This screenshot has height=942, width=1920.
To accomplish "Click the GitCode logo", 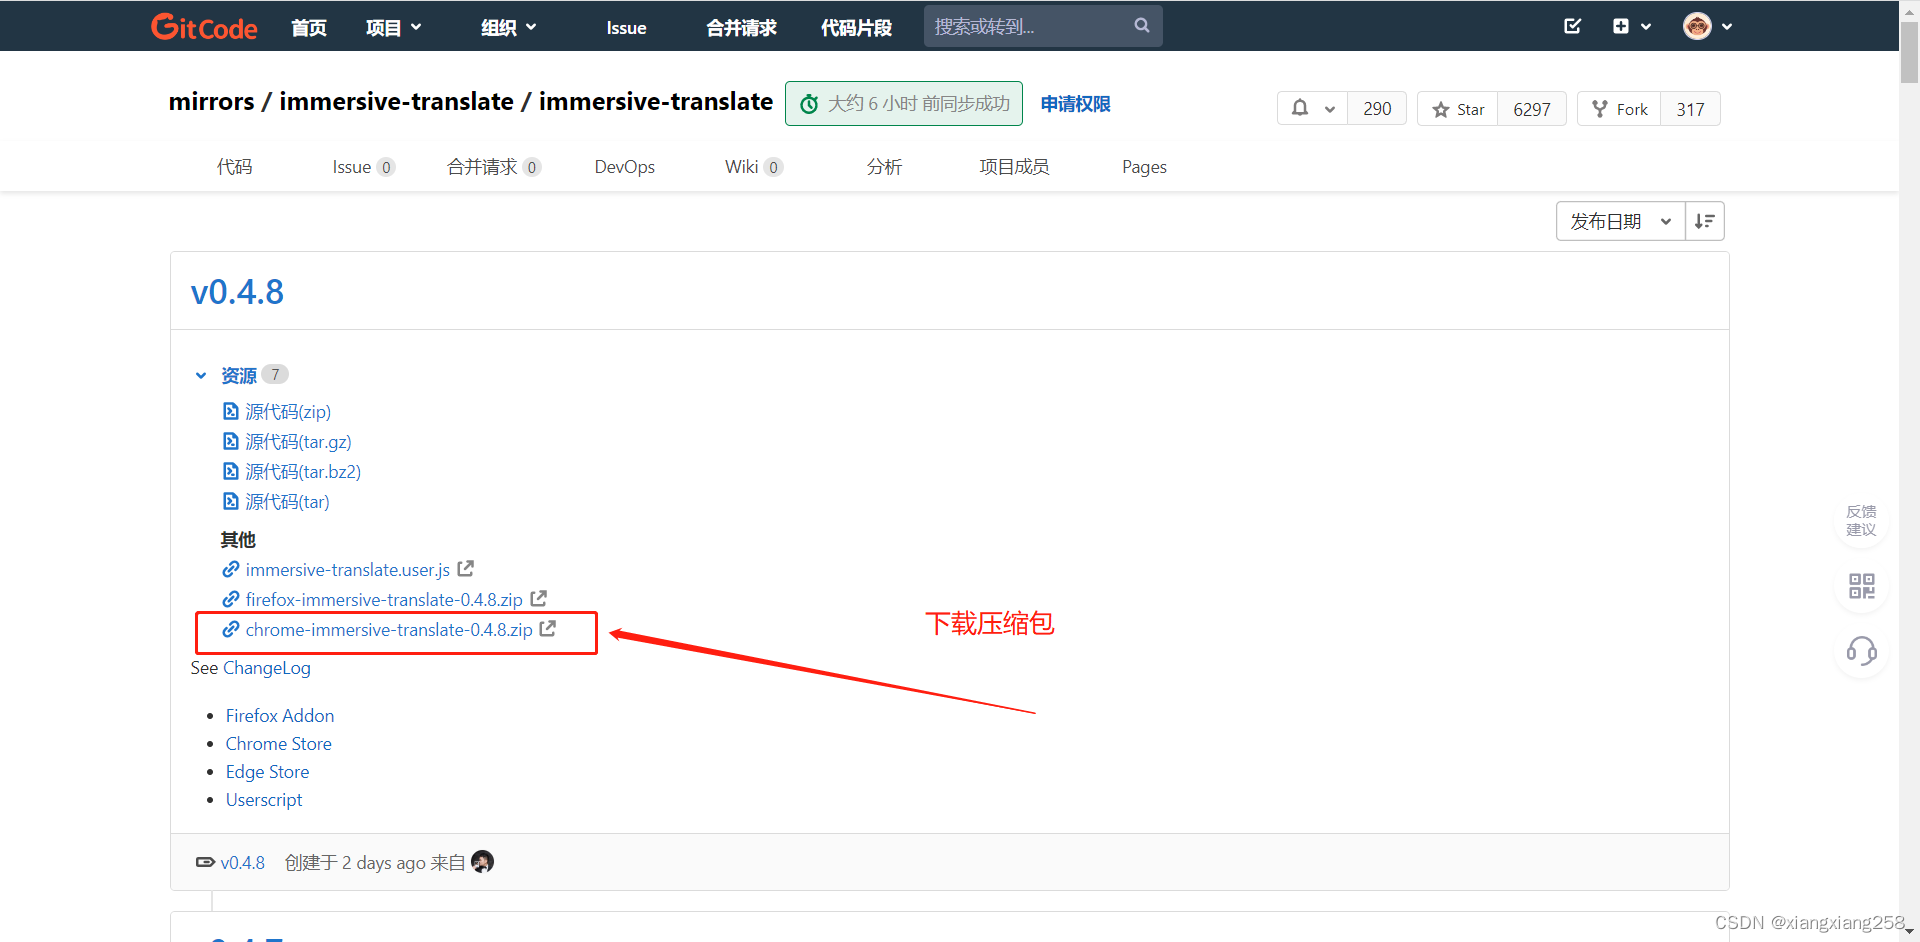I will pyautogui.click(x=204, y=27).
